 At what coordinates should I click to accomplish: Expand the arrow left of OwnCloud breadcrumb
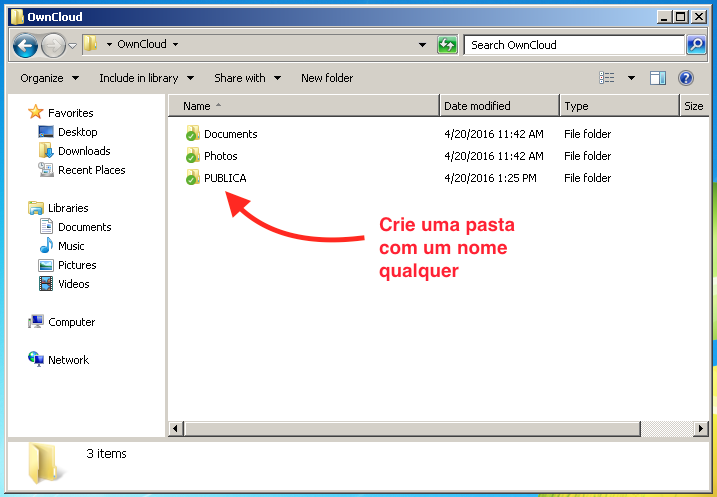(x=109, y=44)
